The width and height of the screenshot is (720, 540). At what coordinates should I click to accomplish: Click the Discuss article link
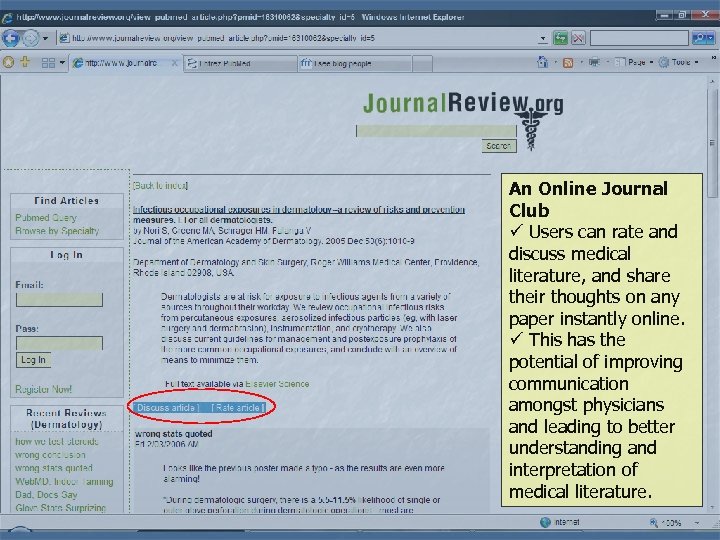coord(167,407)
